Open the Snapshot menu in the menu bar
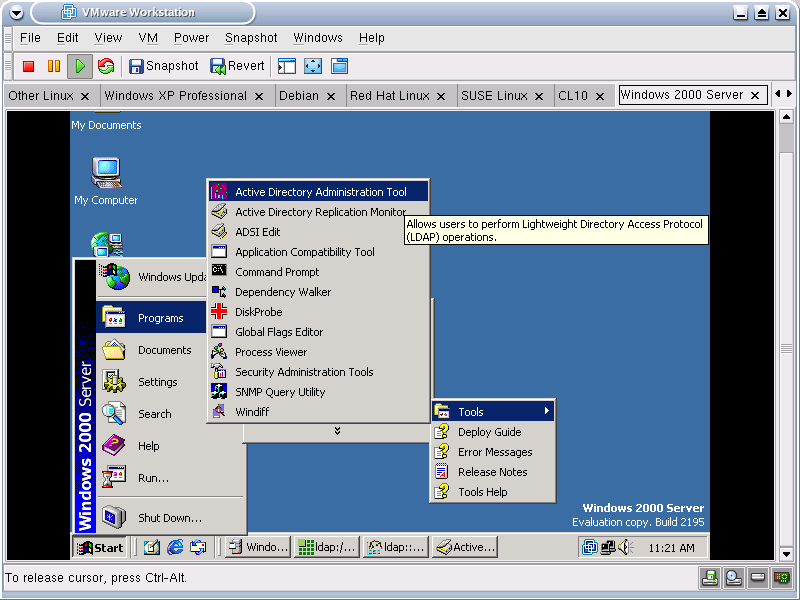800x600 pixels. [251, 38]
